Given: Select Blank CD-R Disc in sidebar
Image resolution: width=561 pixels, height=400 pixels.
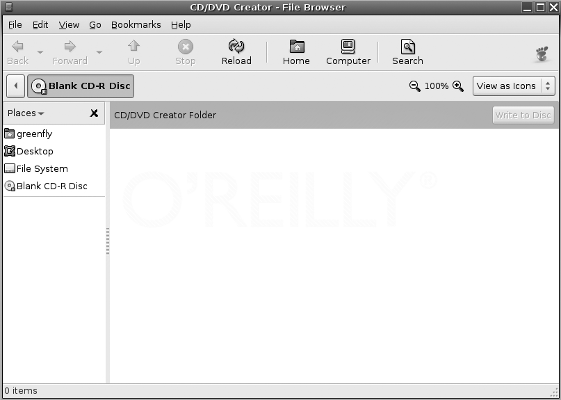Looking at the screenshot, I should [x=46, y=186].
